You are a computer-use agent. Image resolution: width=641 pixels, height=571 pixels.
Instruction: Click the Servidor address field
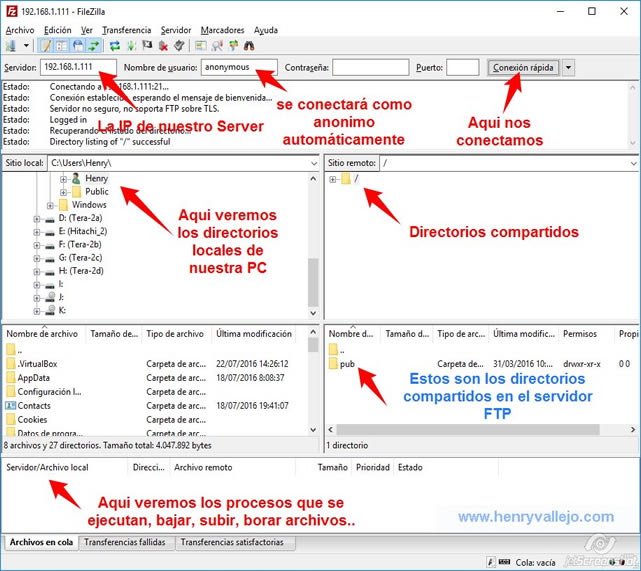click(x=78, y=67)
